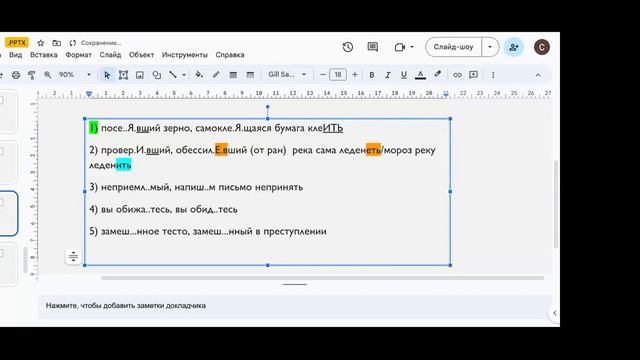Click the insert link icon

[457, 75]
